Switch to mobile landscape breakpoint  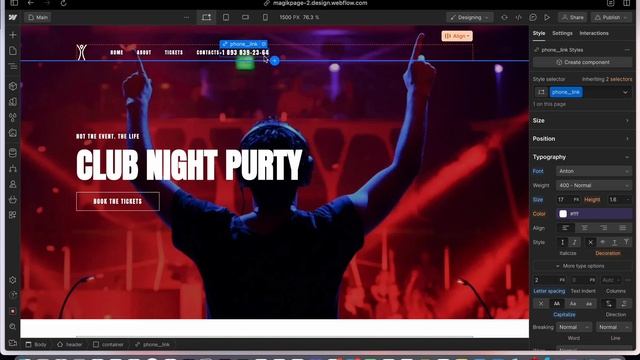point(245,17)
